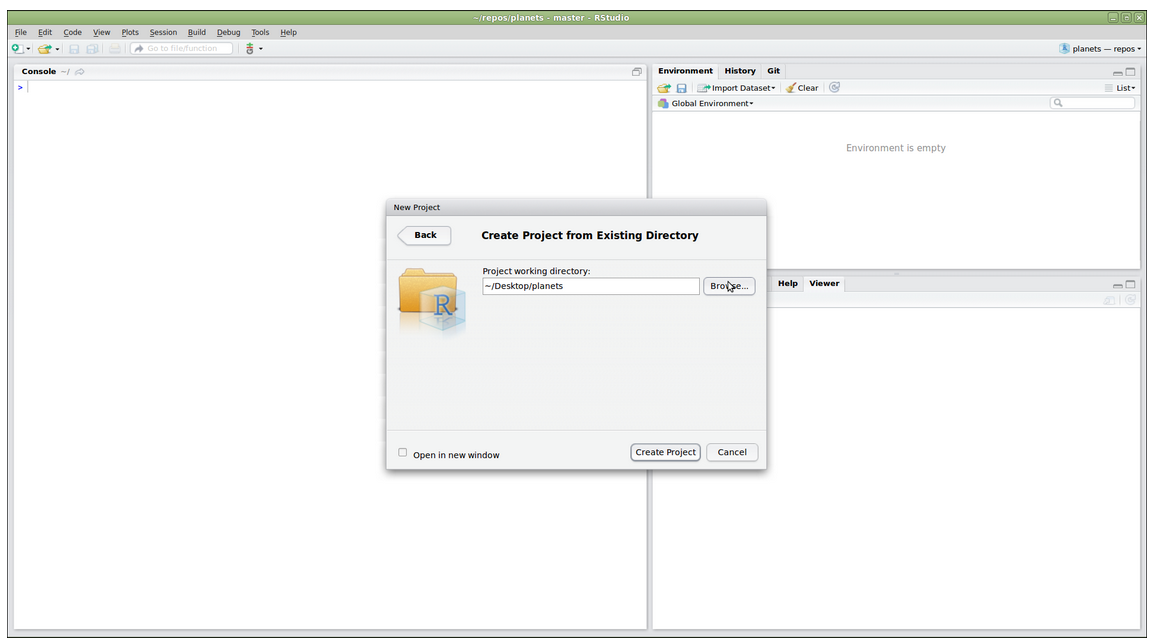The width and height of the screenshot is (1157, 644).
Task: Click the Project working directory field
Action: point(590,286)
